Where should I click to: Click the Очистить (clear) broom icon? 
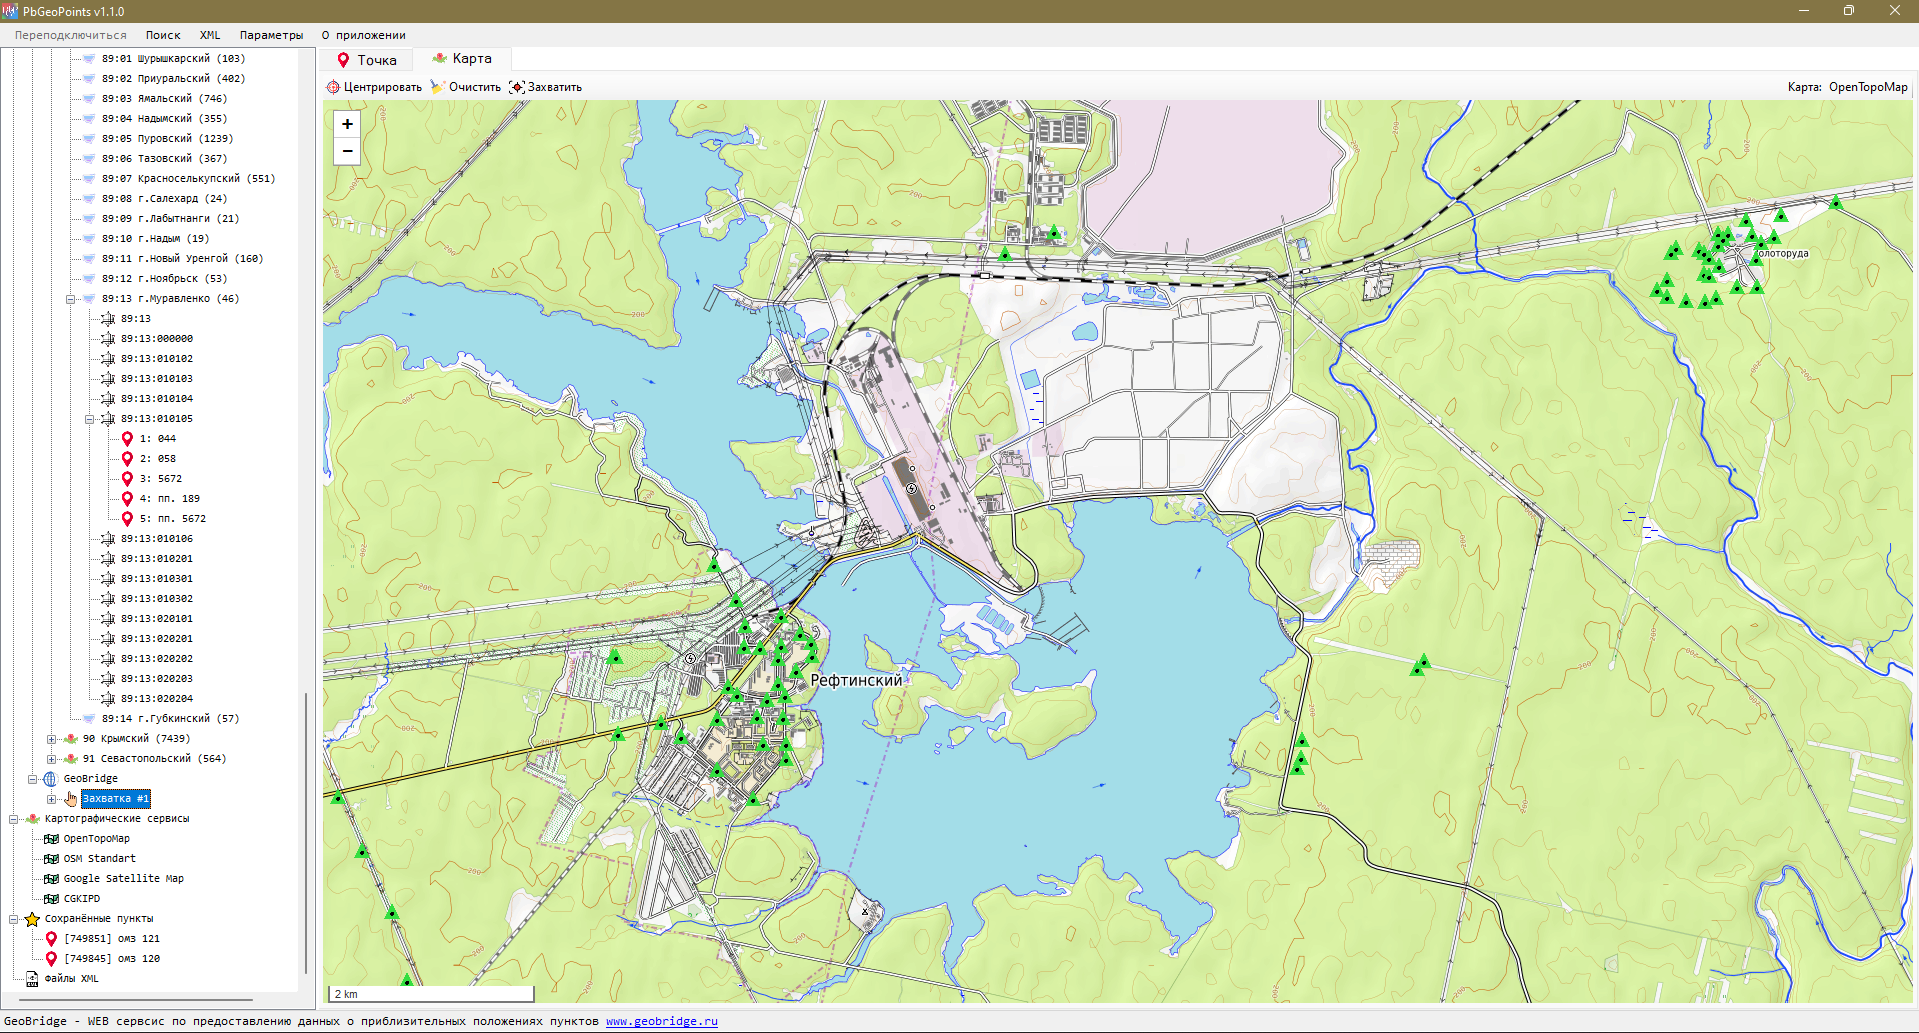pyautogui.click(x=437, y=87)
